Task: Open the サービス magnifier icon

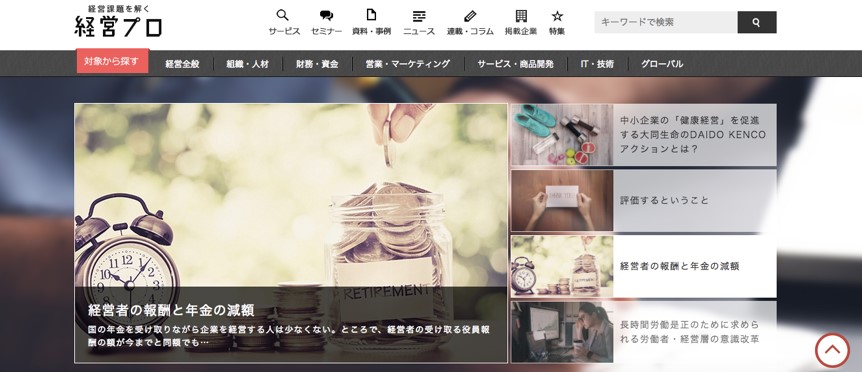Action: pos(283,15)
